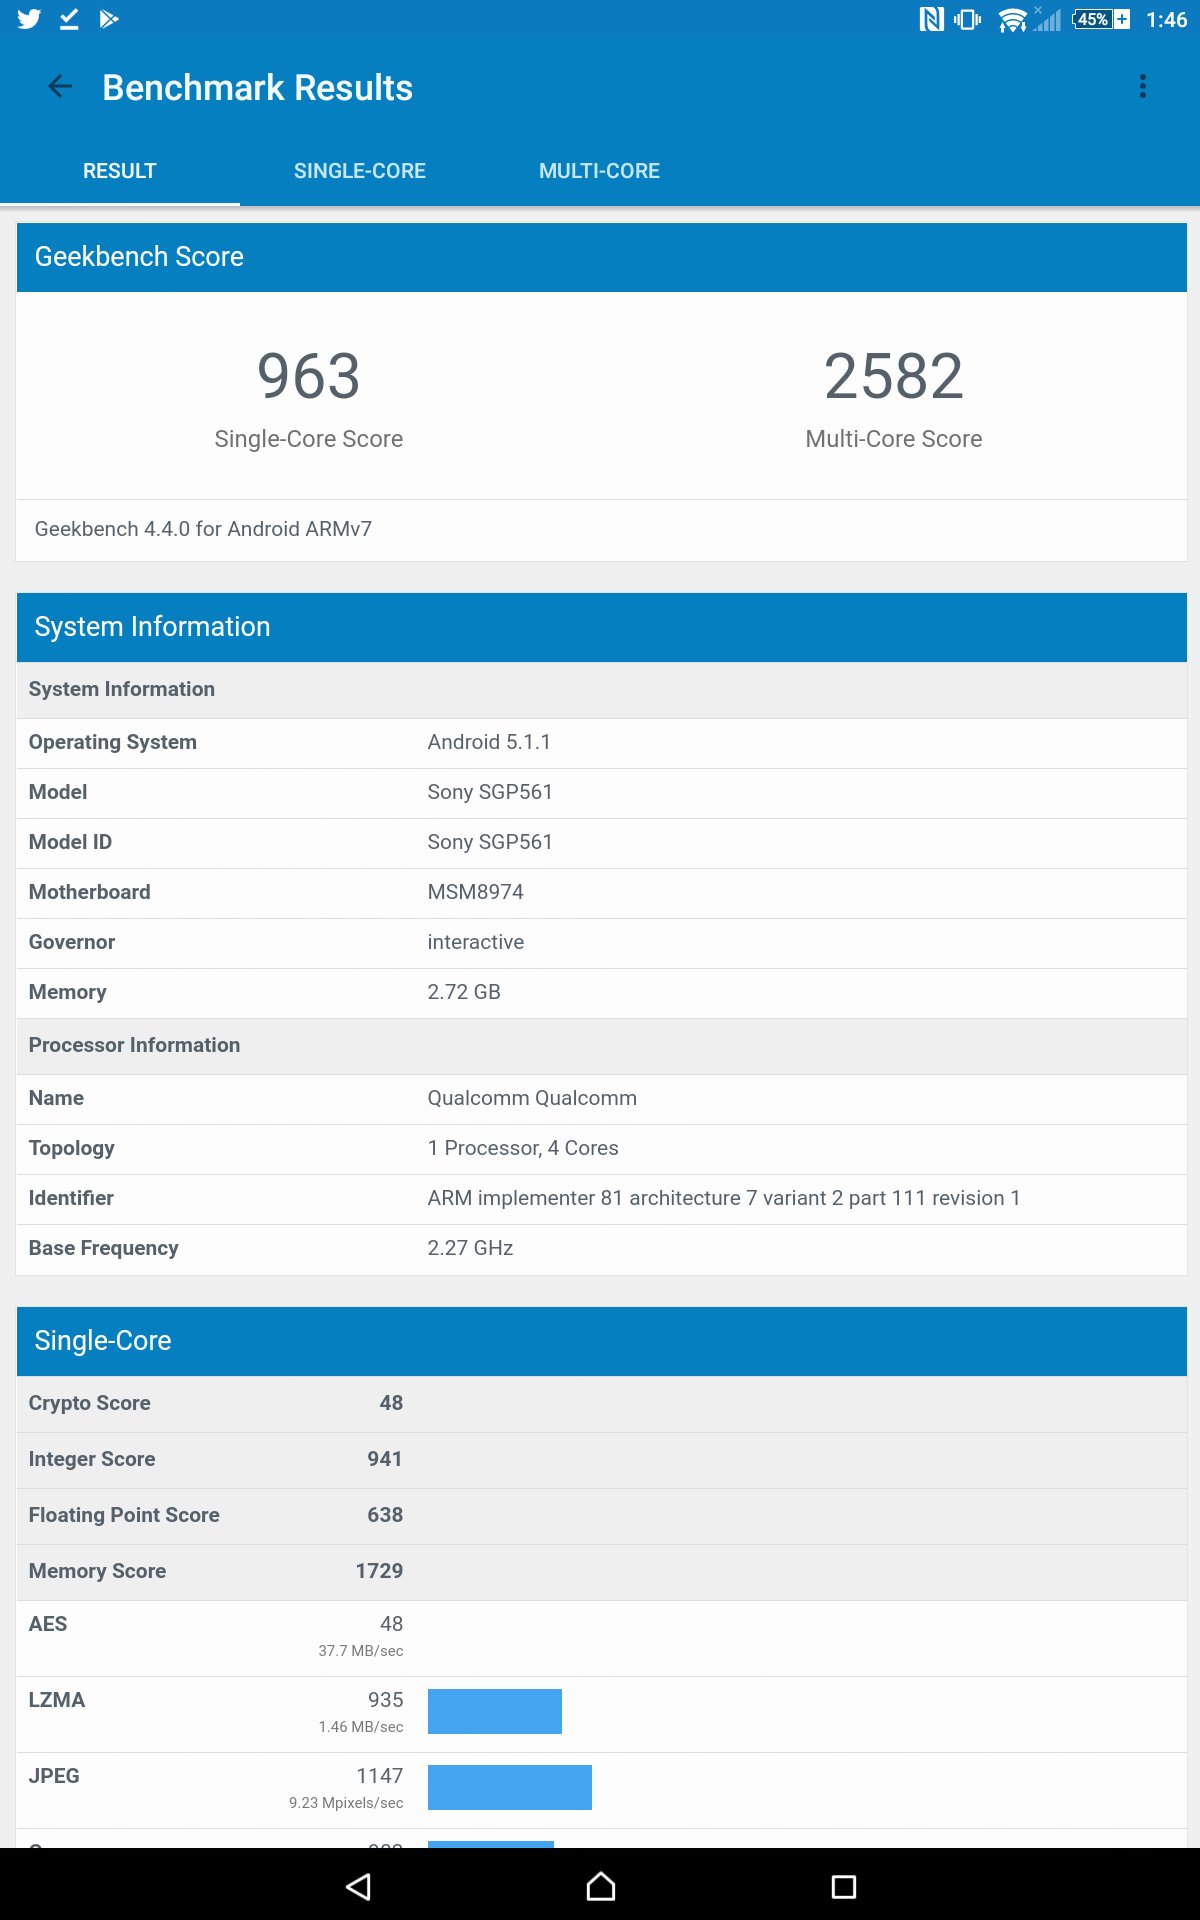This screenshot has height=1920, width=1200.
Task: Select the Operating System row label
Action: click(112, 743)
